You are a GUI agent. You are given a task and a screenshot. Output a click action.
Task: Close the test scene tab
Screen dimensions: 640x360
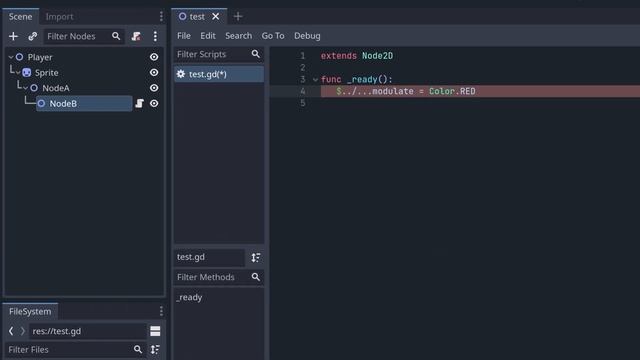216,16
